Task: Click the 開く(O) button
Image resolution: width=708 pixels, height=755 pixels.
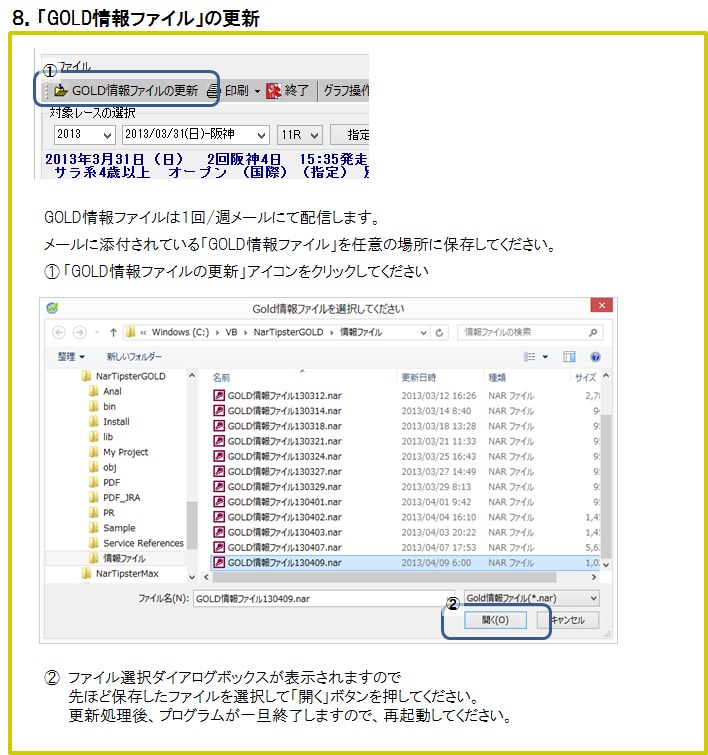Action: [495, 620]
